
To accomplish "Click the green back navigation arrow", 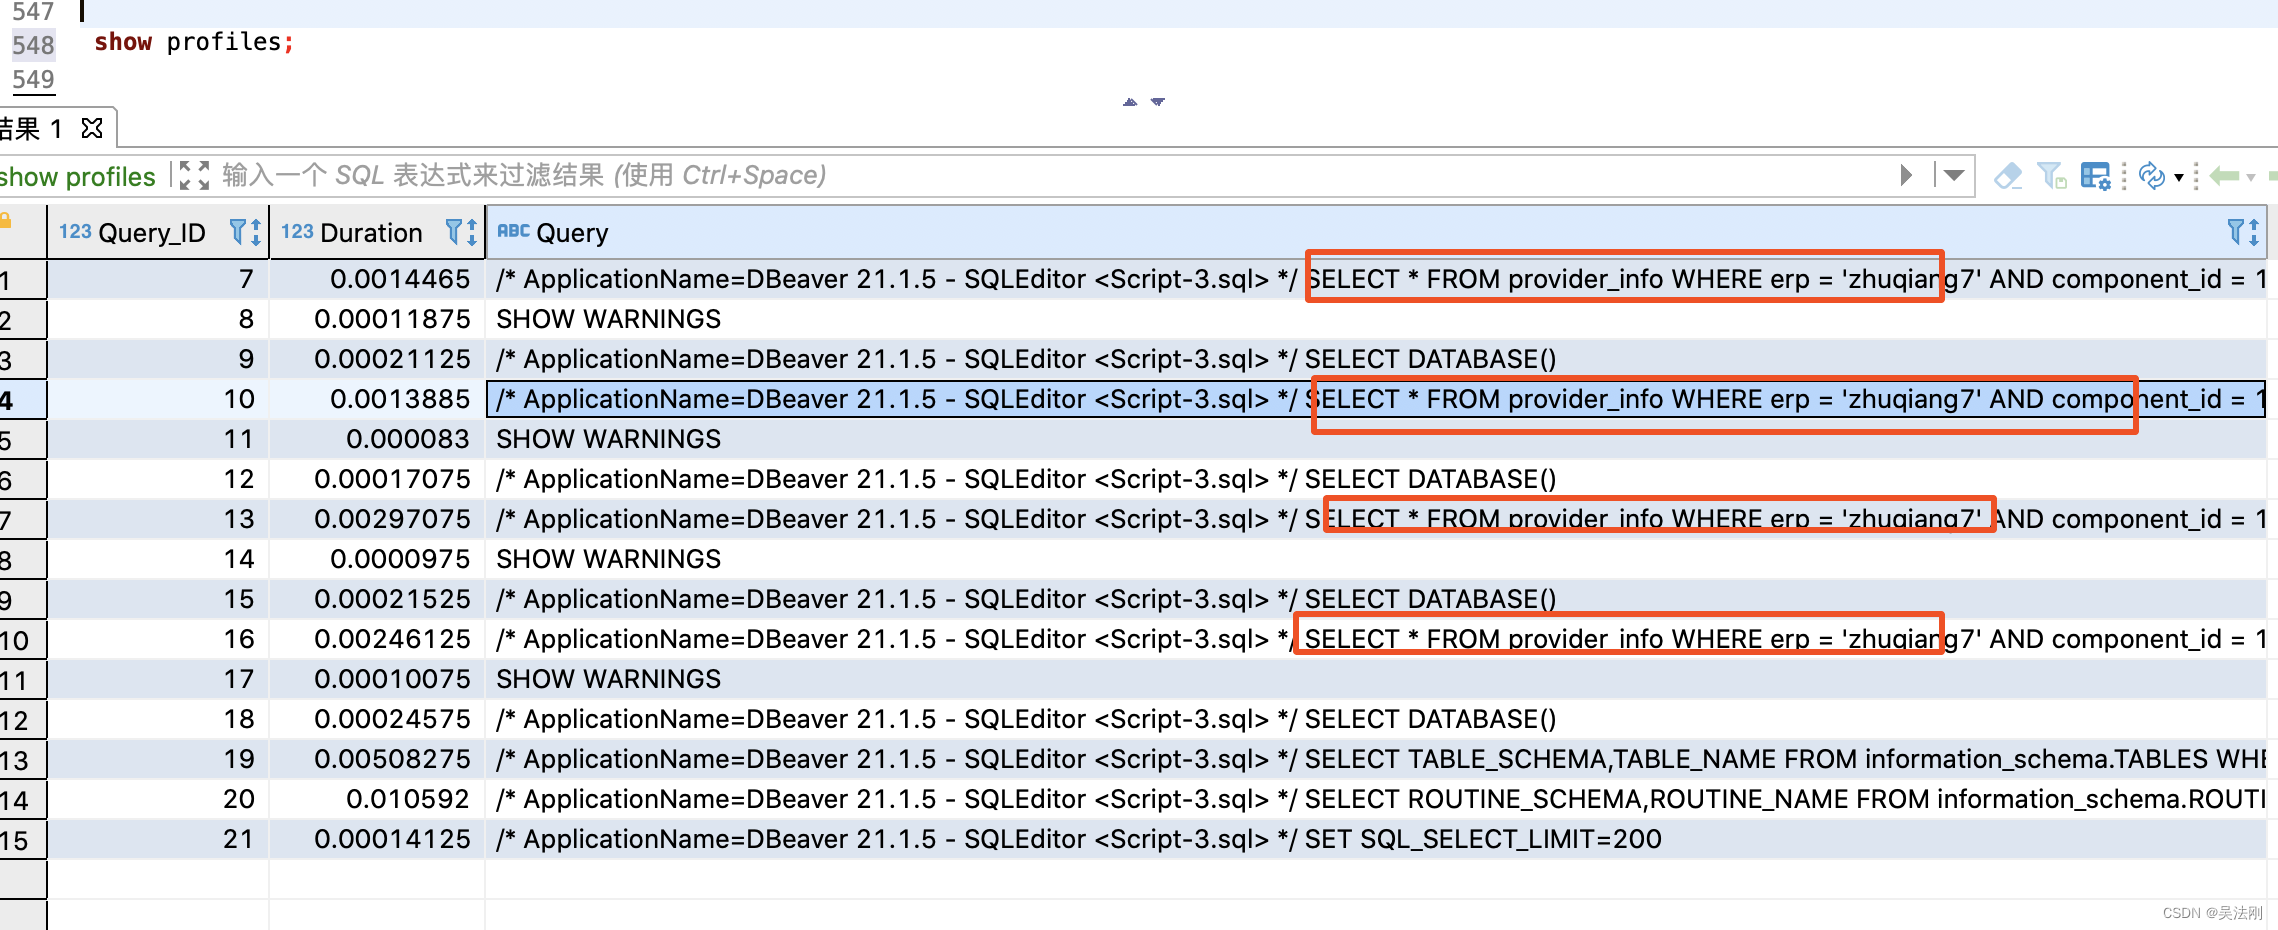I will (x=2224, y=176).
